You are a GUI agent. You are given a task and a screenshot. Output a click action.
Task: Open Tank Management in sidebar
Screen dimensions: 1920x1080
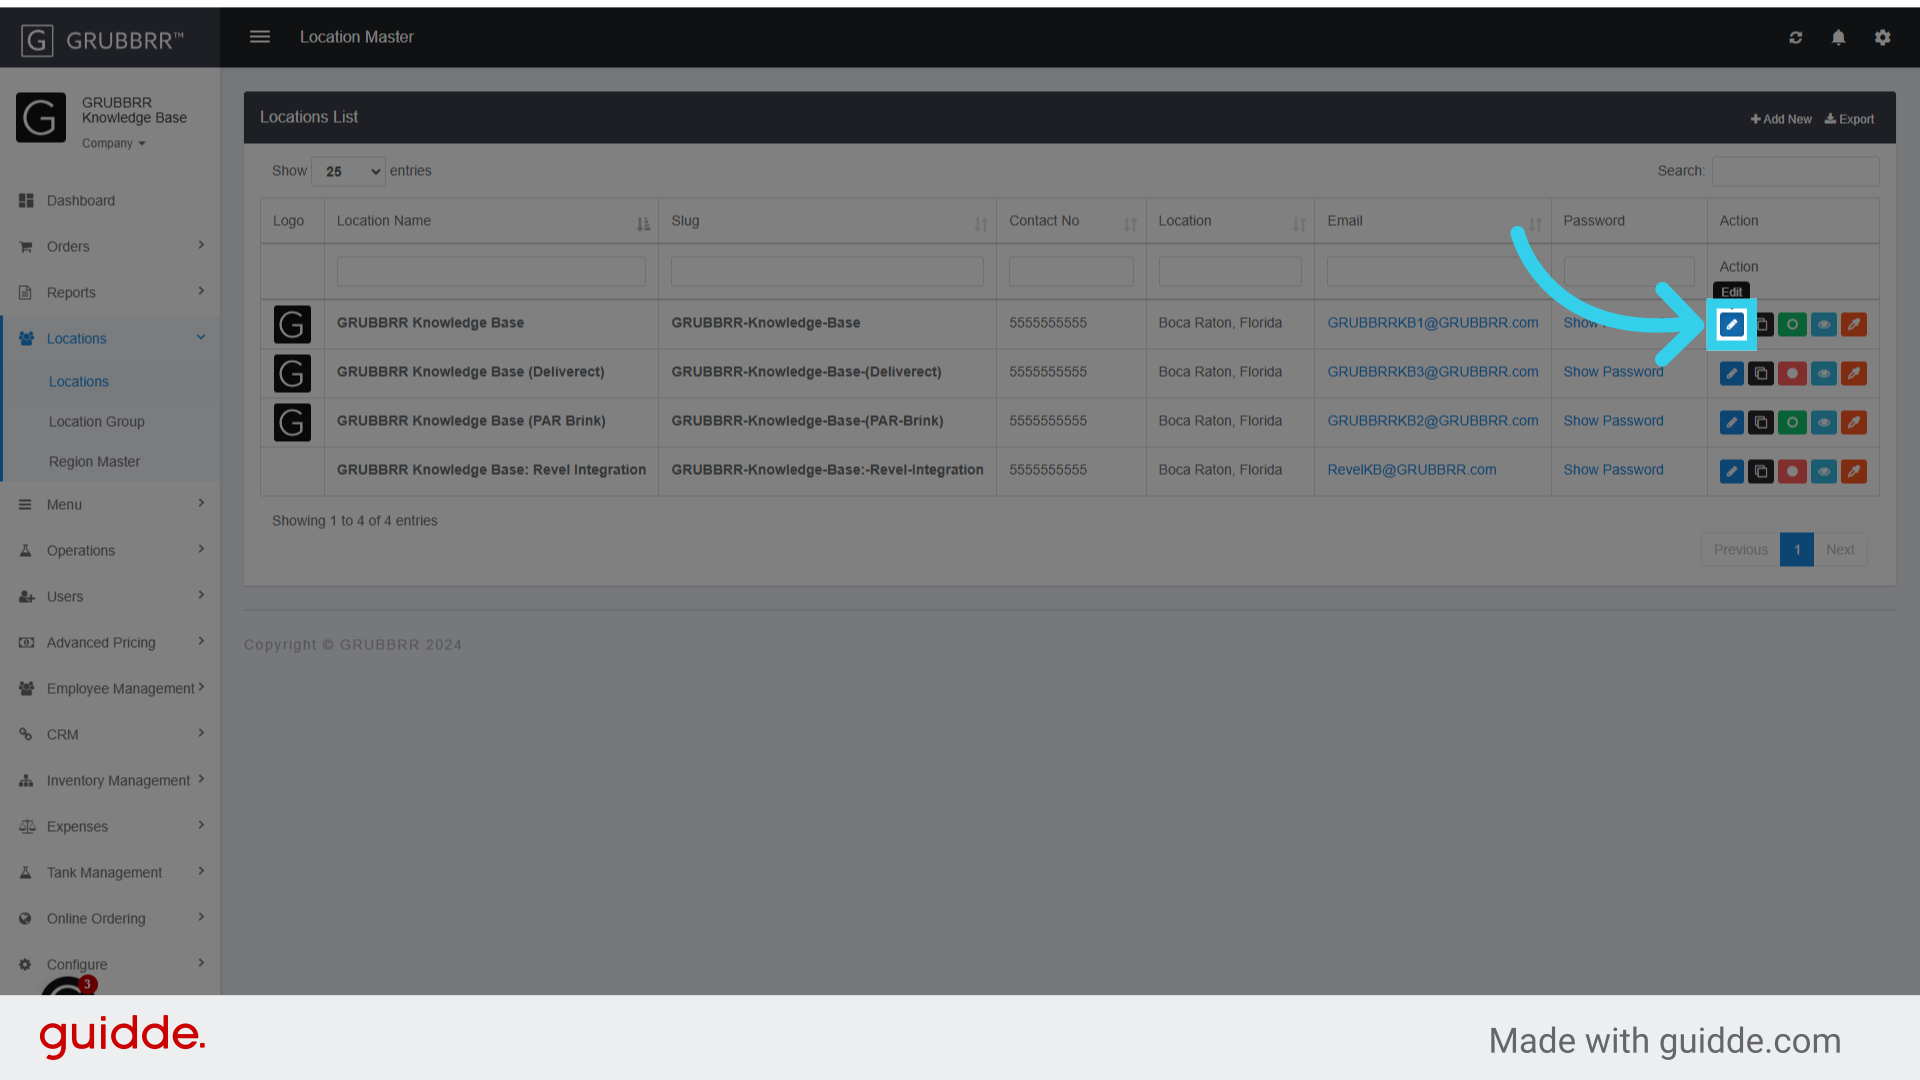[x=110, y=872]
